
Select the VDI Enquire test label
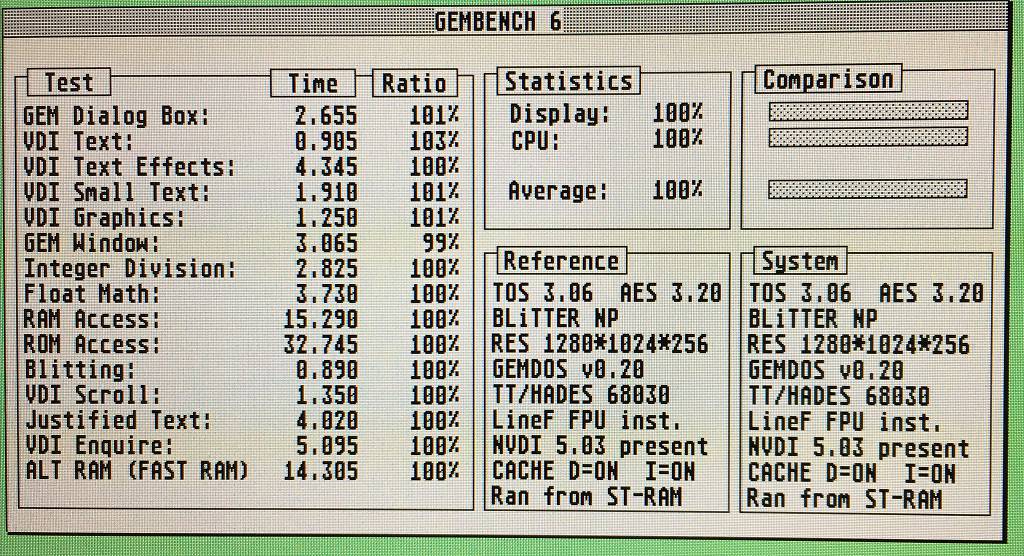(x=99, y=446)
